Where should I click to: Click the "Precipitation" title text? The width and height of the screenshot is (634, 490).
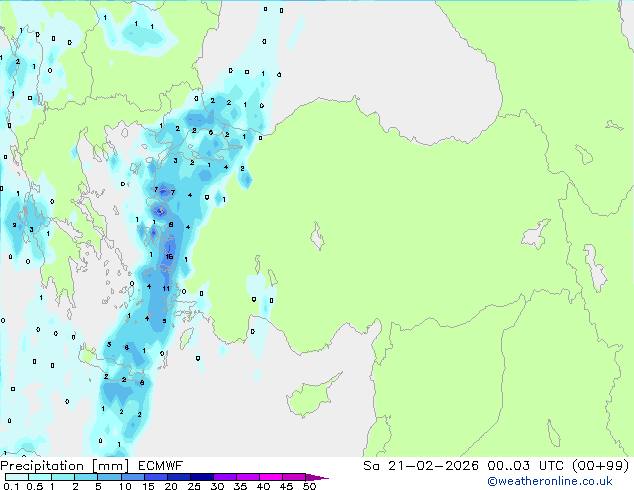click(42, 466)
